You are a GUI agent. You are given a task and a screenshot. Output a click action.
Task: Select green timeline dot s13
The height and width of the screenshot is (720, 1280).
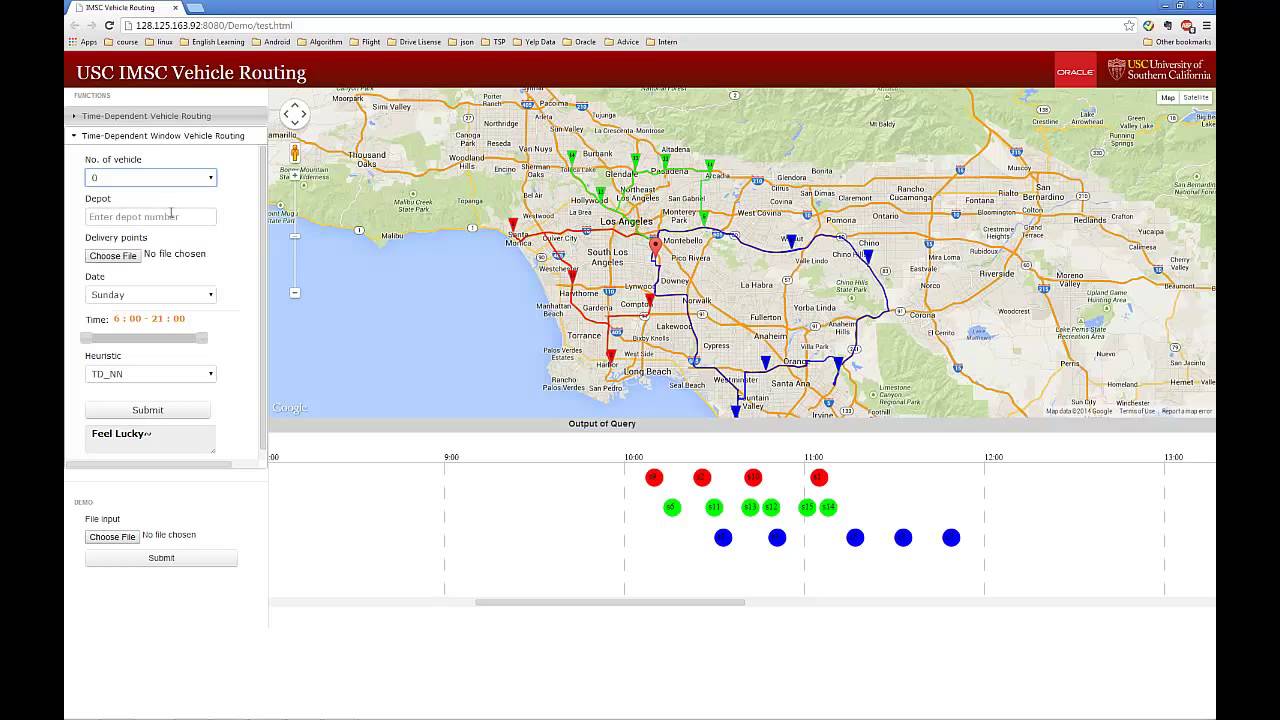pyautogui.click(x=750, y=508)
